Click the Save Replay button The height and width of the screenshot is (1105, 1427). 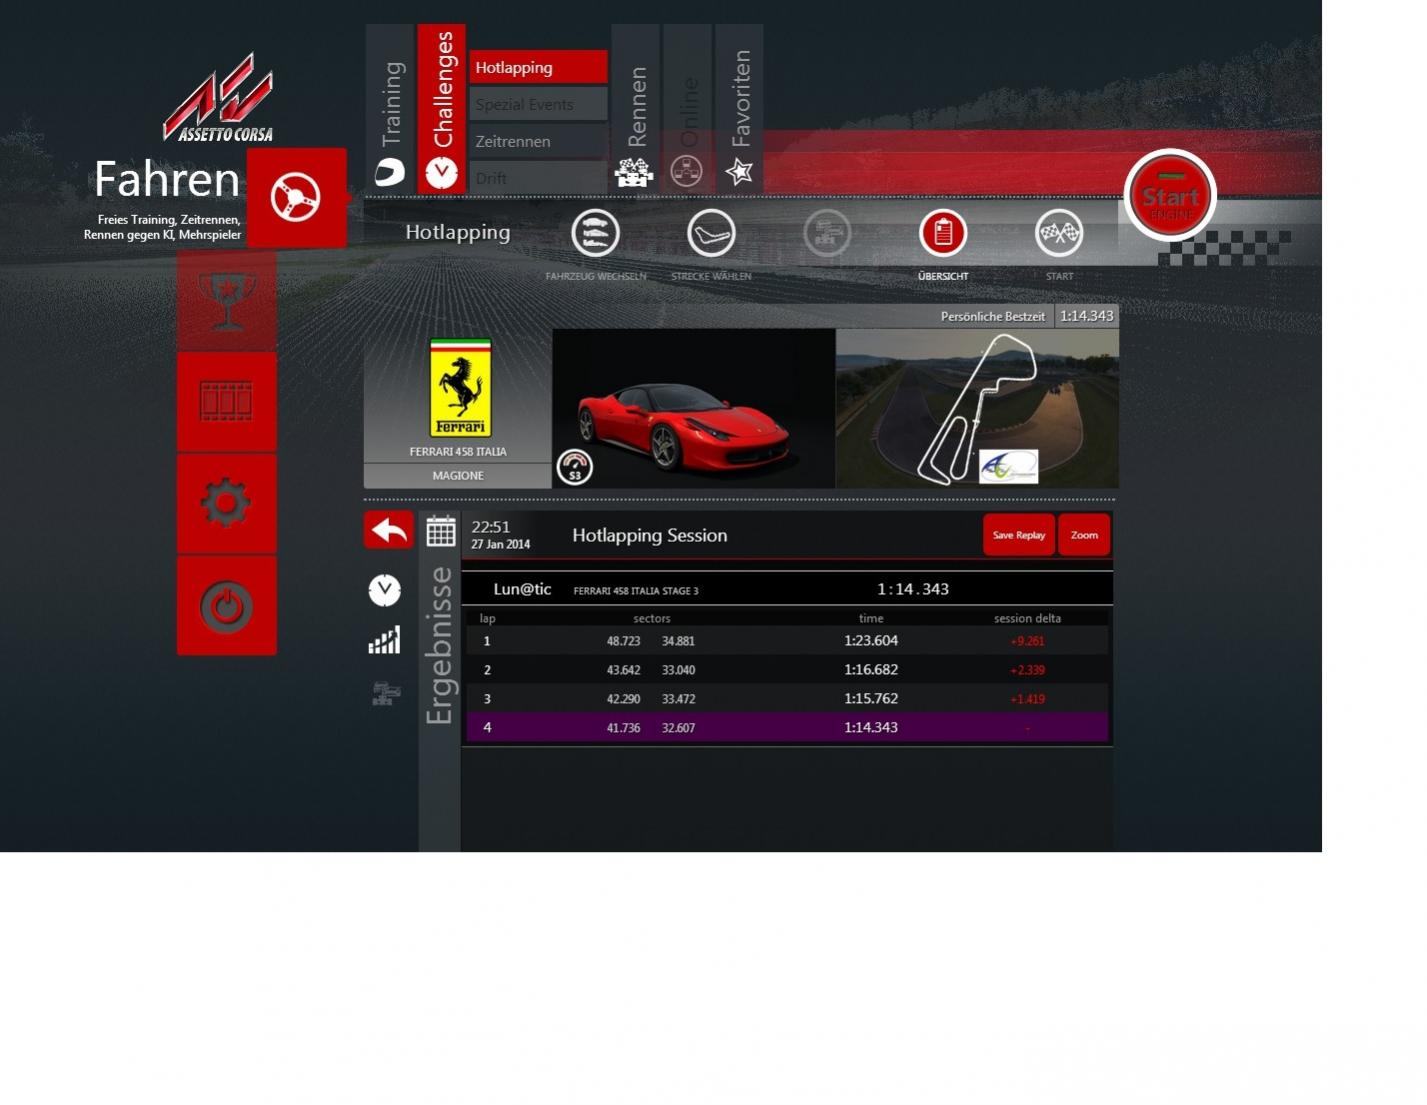[1019, 535]
